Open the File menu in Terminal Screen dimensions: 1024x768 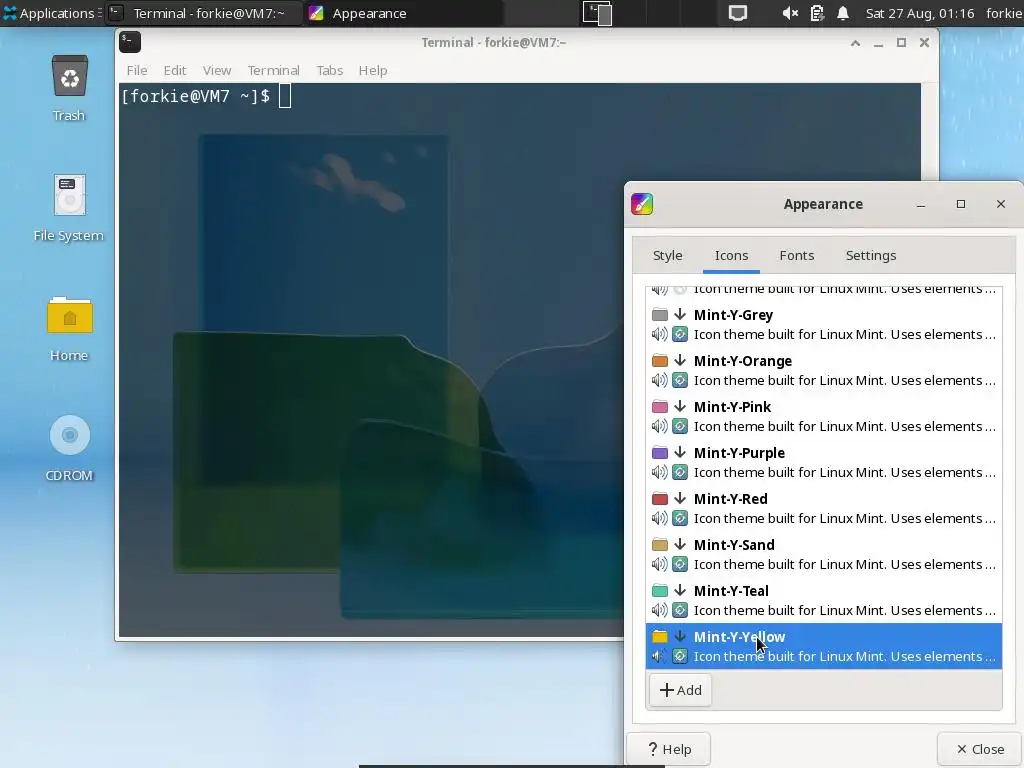(136, 70)
